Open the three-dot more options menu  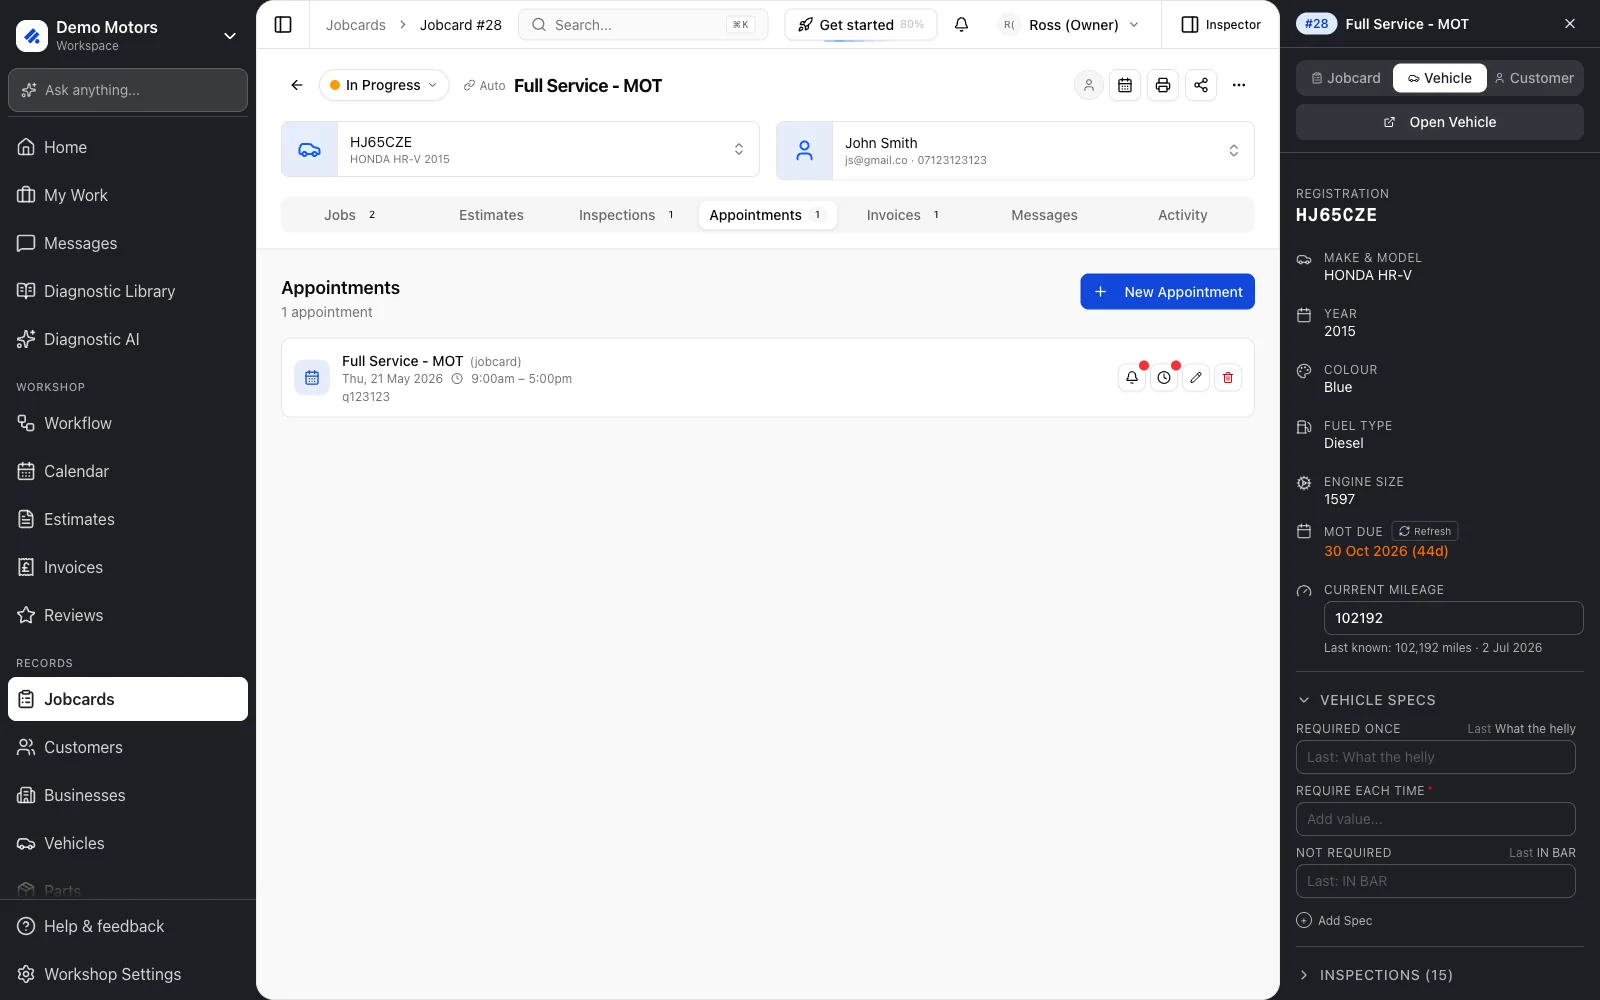point(1239,85)
